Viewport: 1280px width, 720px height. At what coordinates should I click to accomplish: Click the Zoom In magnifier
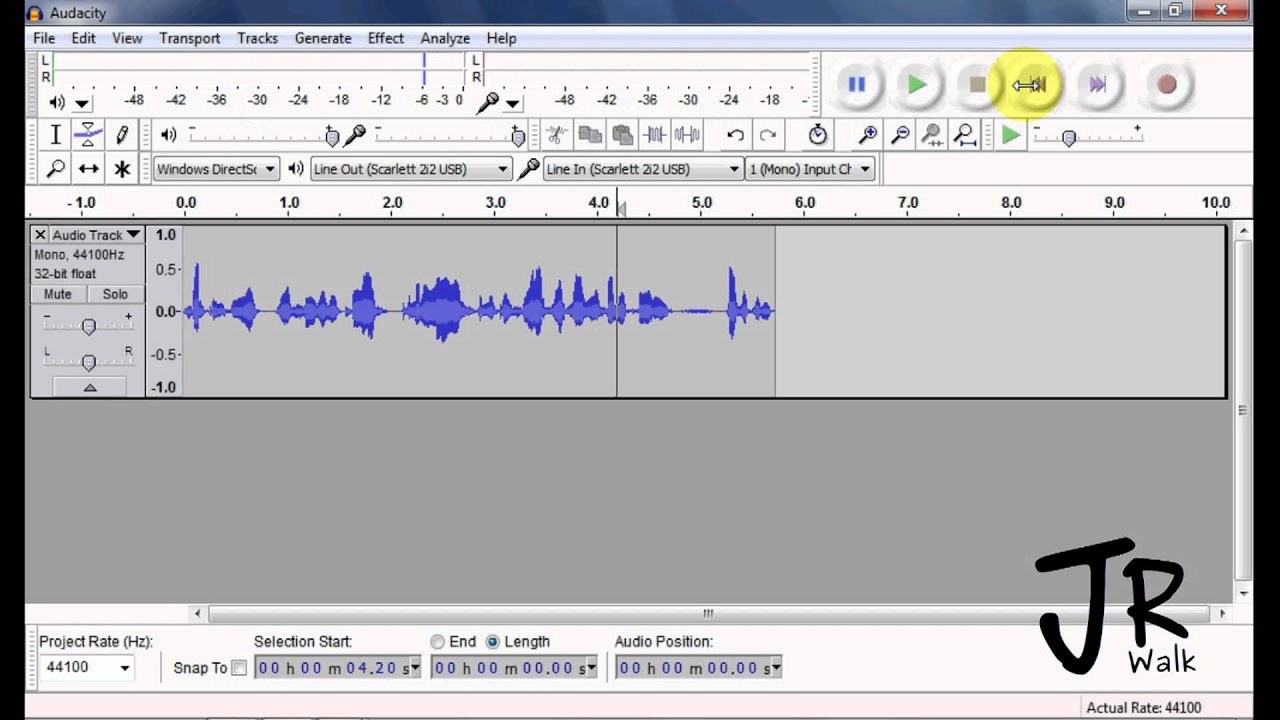tap(868, 134)
